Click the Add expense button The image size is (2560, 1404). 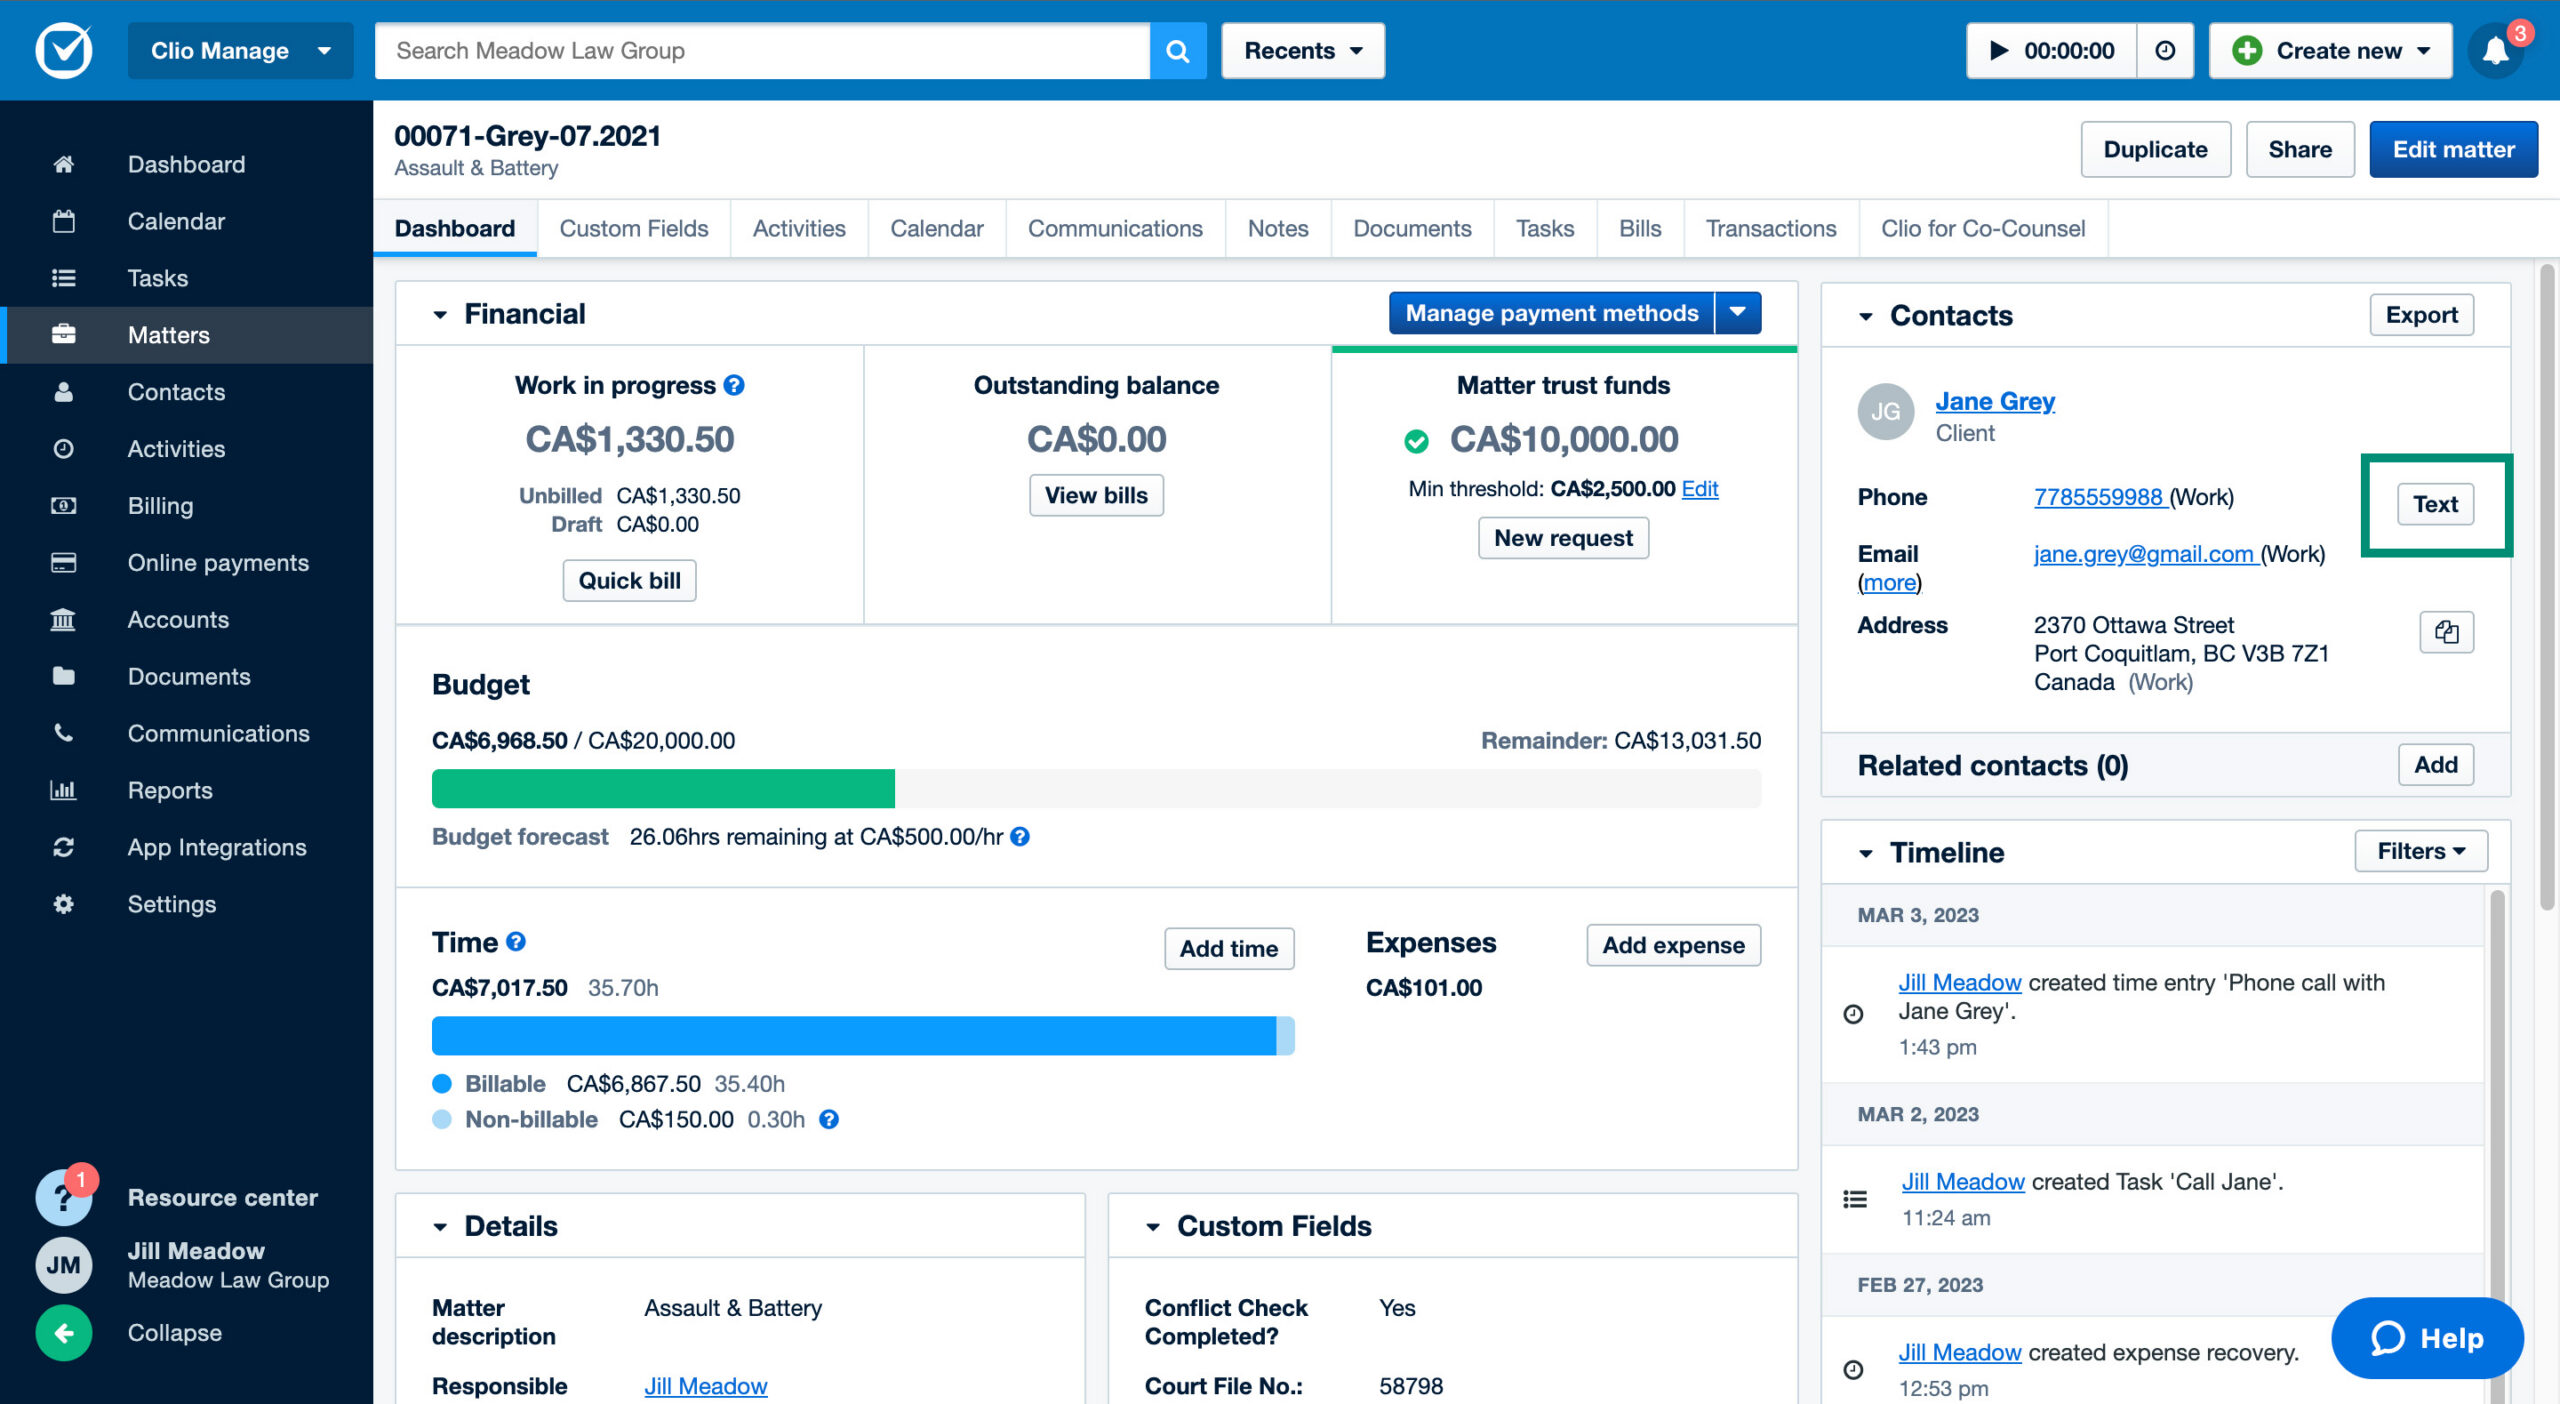tap(1673, 945)
